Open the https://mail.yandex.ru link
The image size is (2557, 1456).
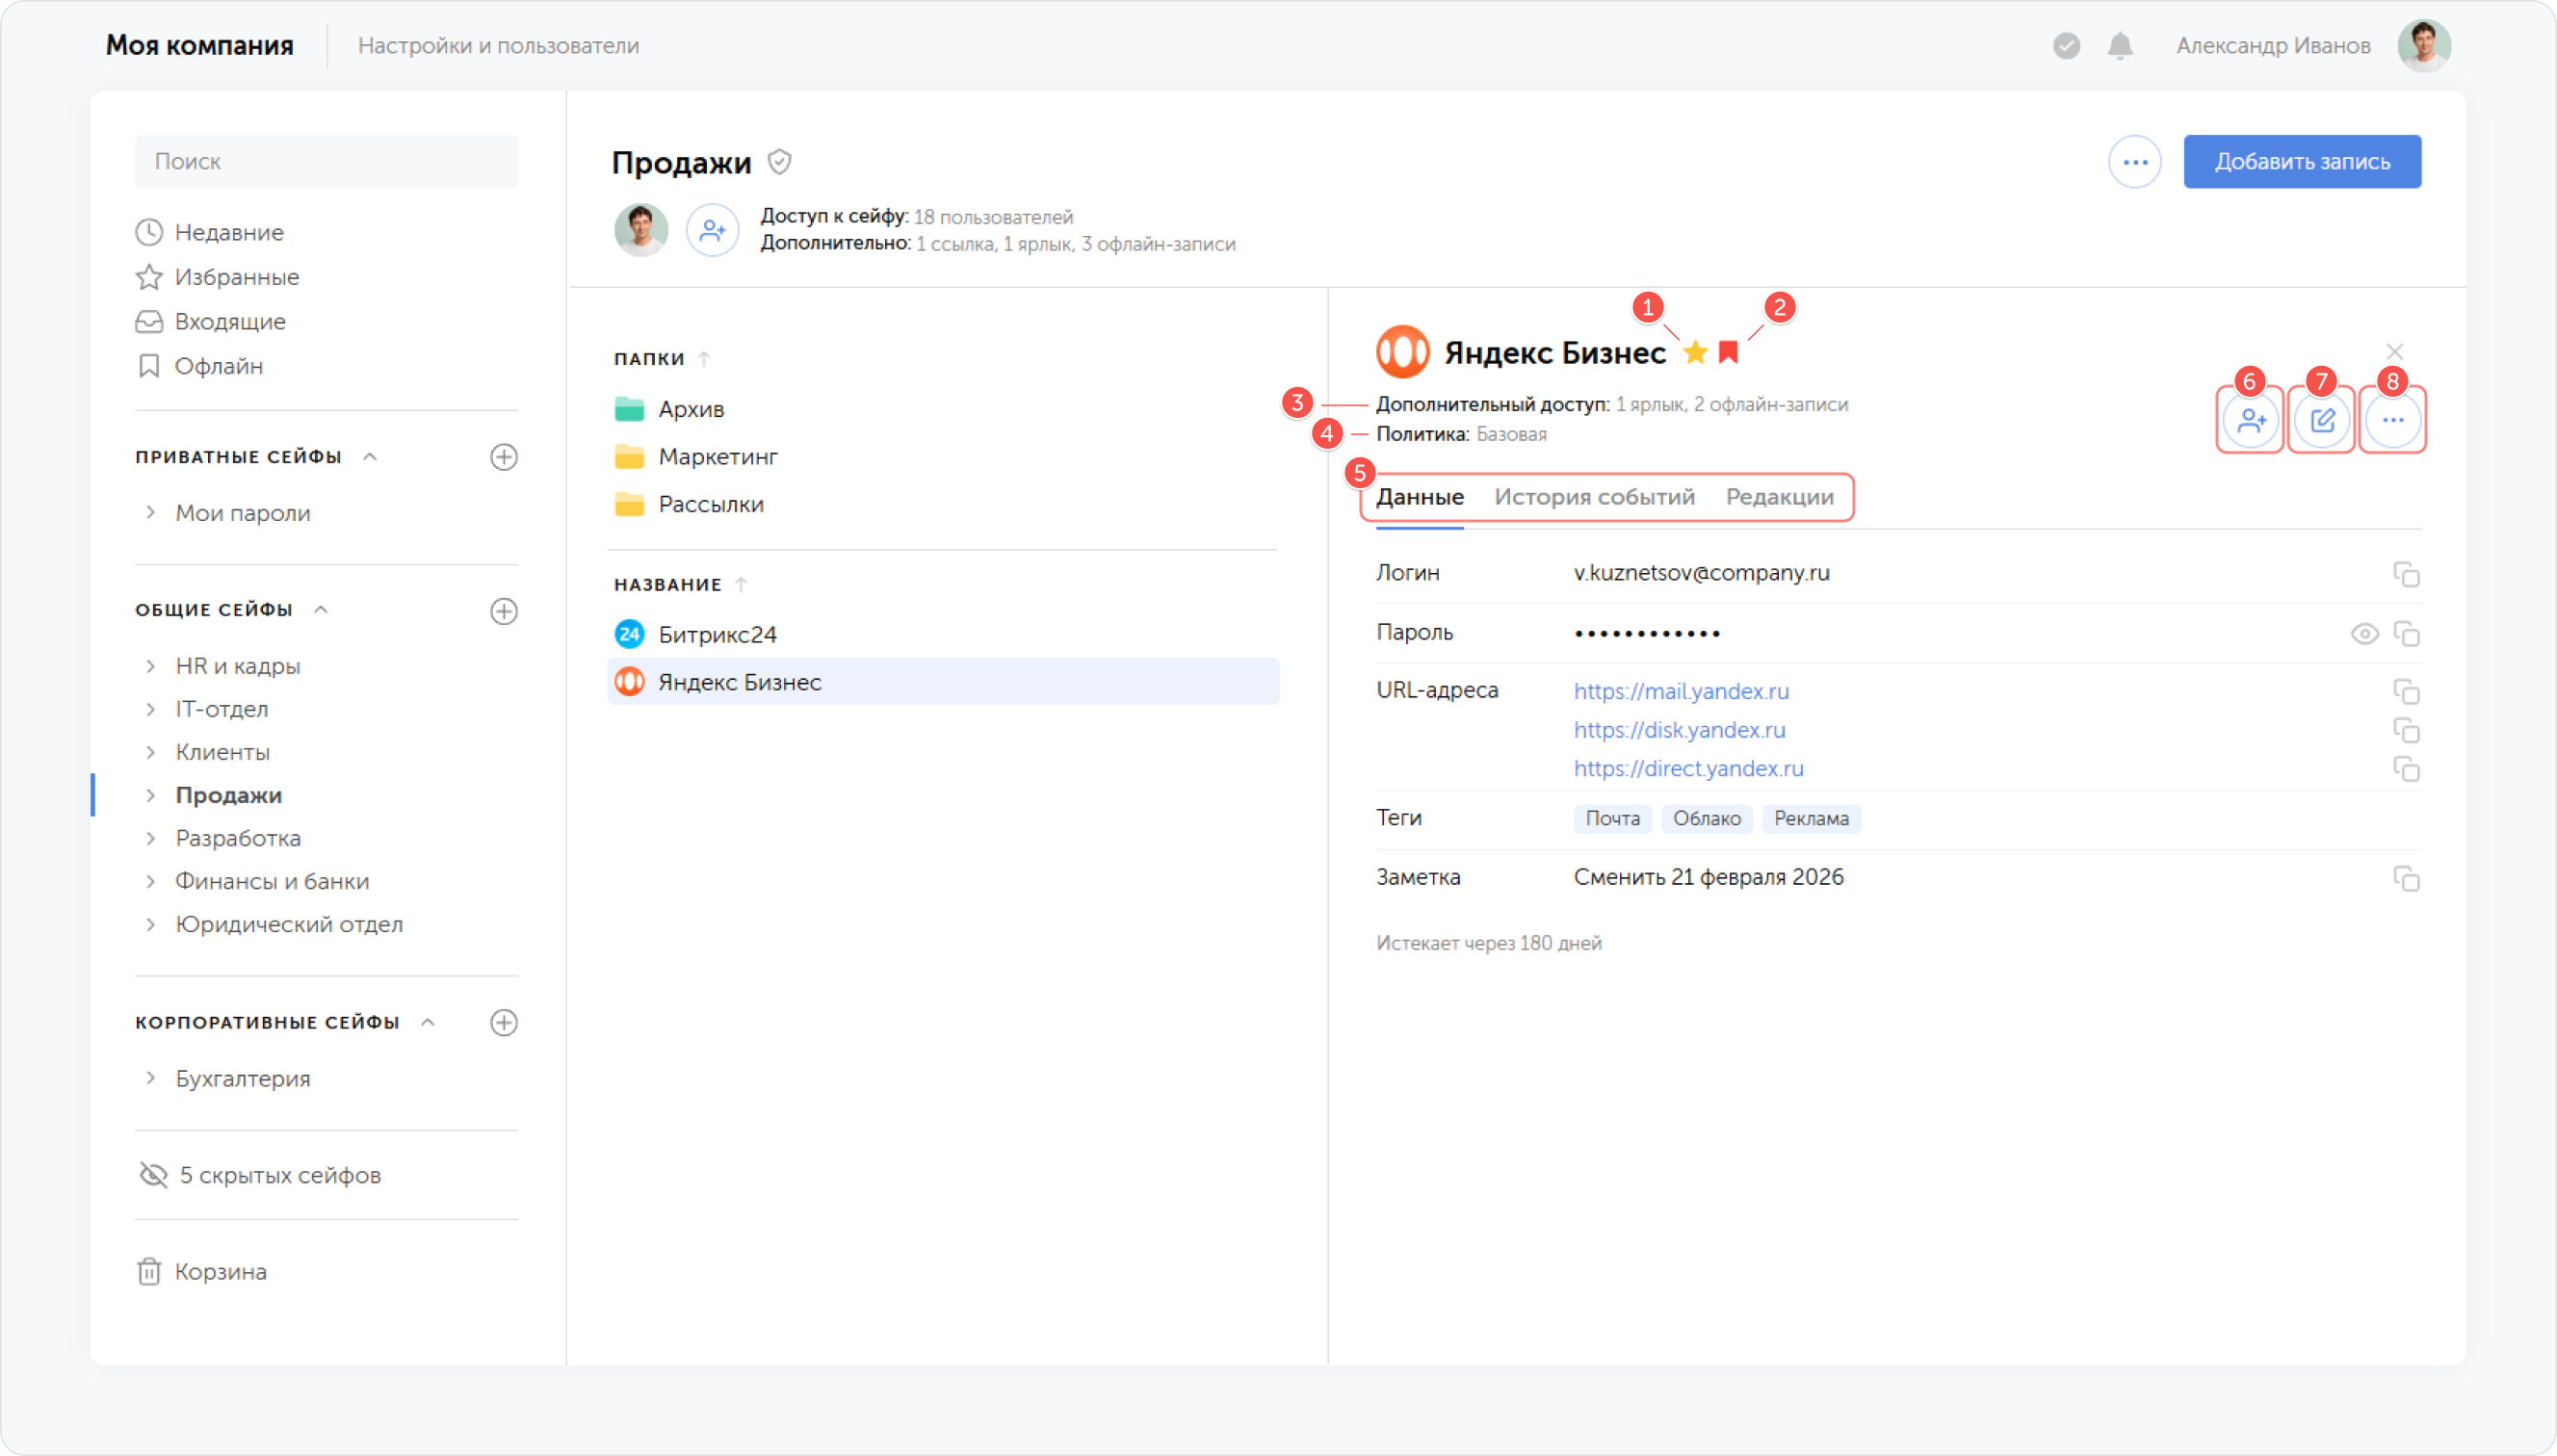tap(1680, 691)
